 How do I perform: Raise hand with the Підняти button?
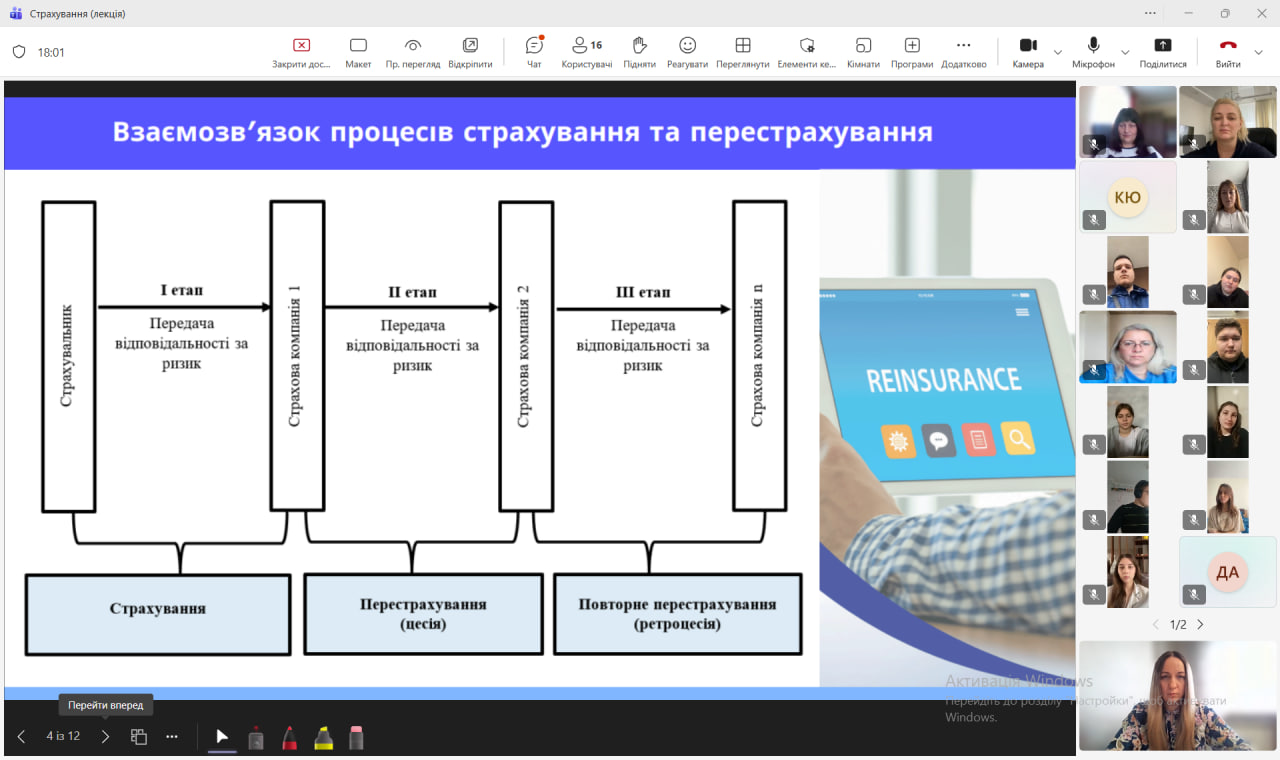(639, 51)
